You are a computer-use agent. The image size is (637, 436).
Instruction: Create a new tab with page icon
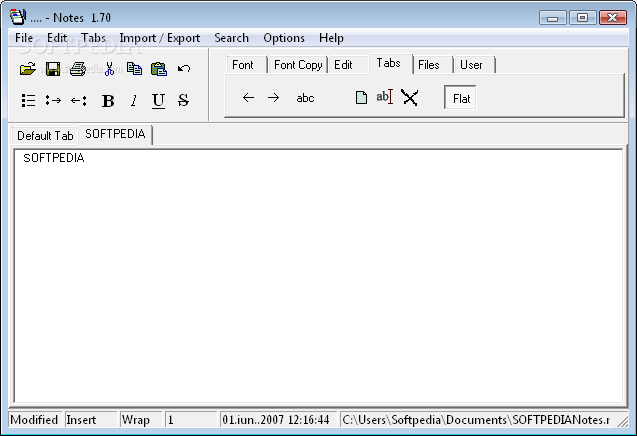click(x=361, y=98)
